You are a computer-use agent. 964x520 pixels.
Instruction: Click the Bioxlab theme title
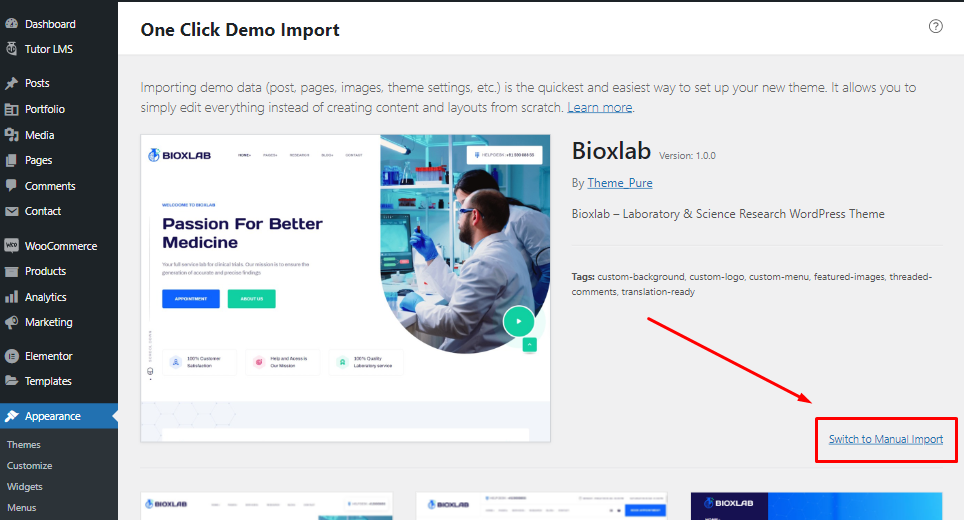(x=611, y=151)
